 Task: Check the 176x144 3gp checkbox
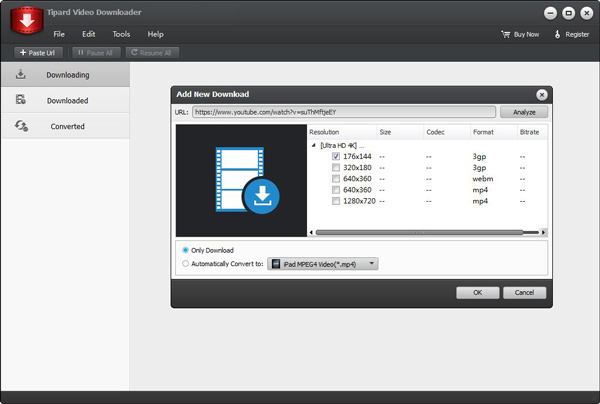336,156
